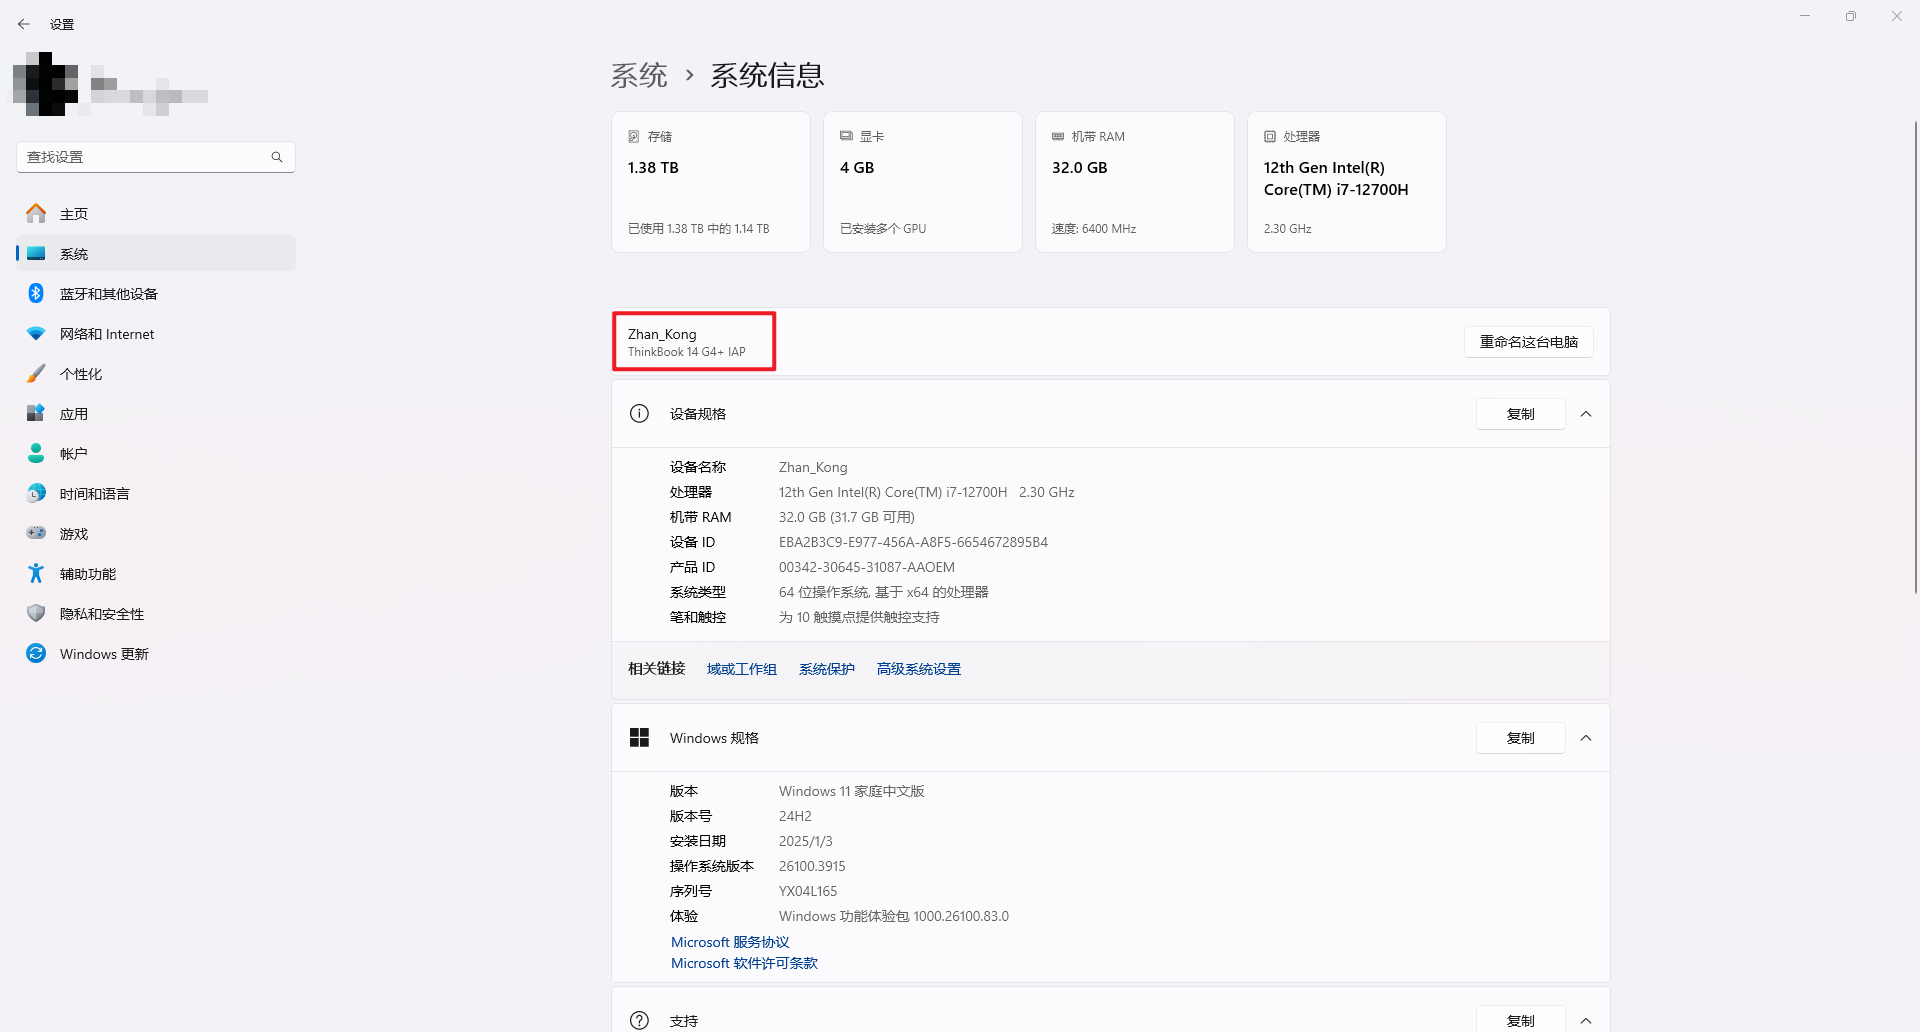1920x1032 pixels.
Task: Collapse the 支持 section
Action: coord(1586,1020)
